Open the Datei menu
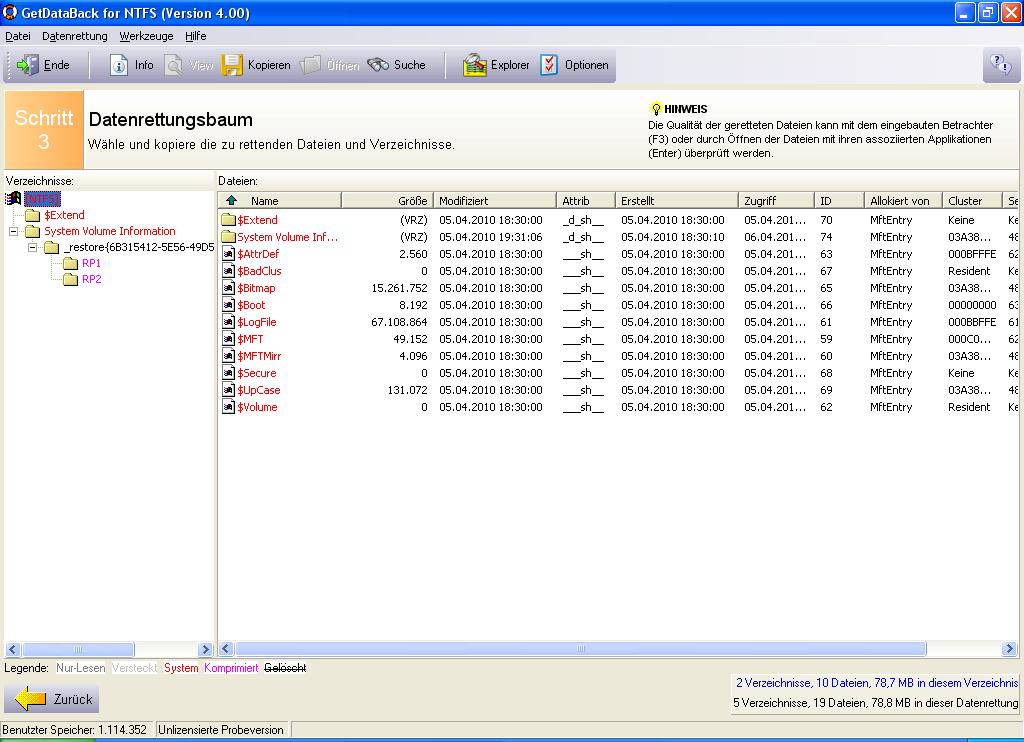 pos(18,36)
